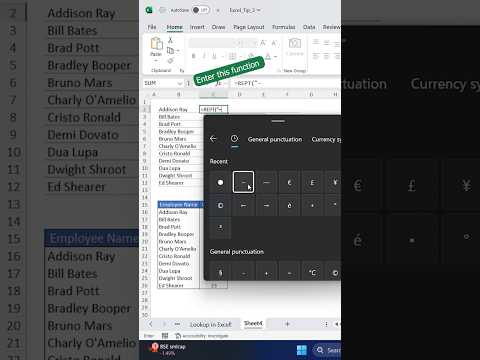Switch to the Lookup in Excel sheet

coord(210,324)
